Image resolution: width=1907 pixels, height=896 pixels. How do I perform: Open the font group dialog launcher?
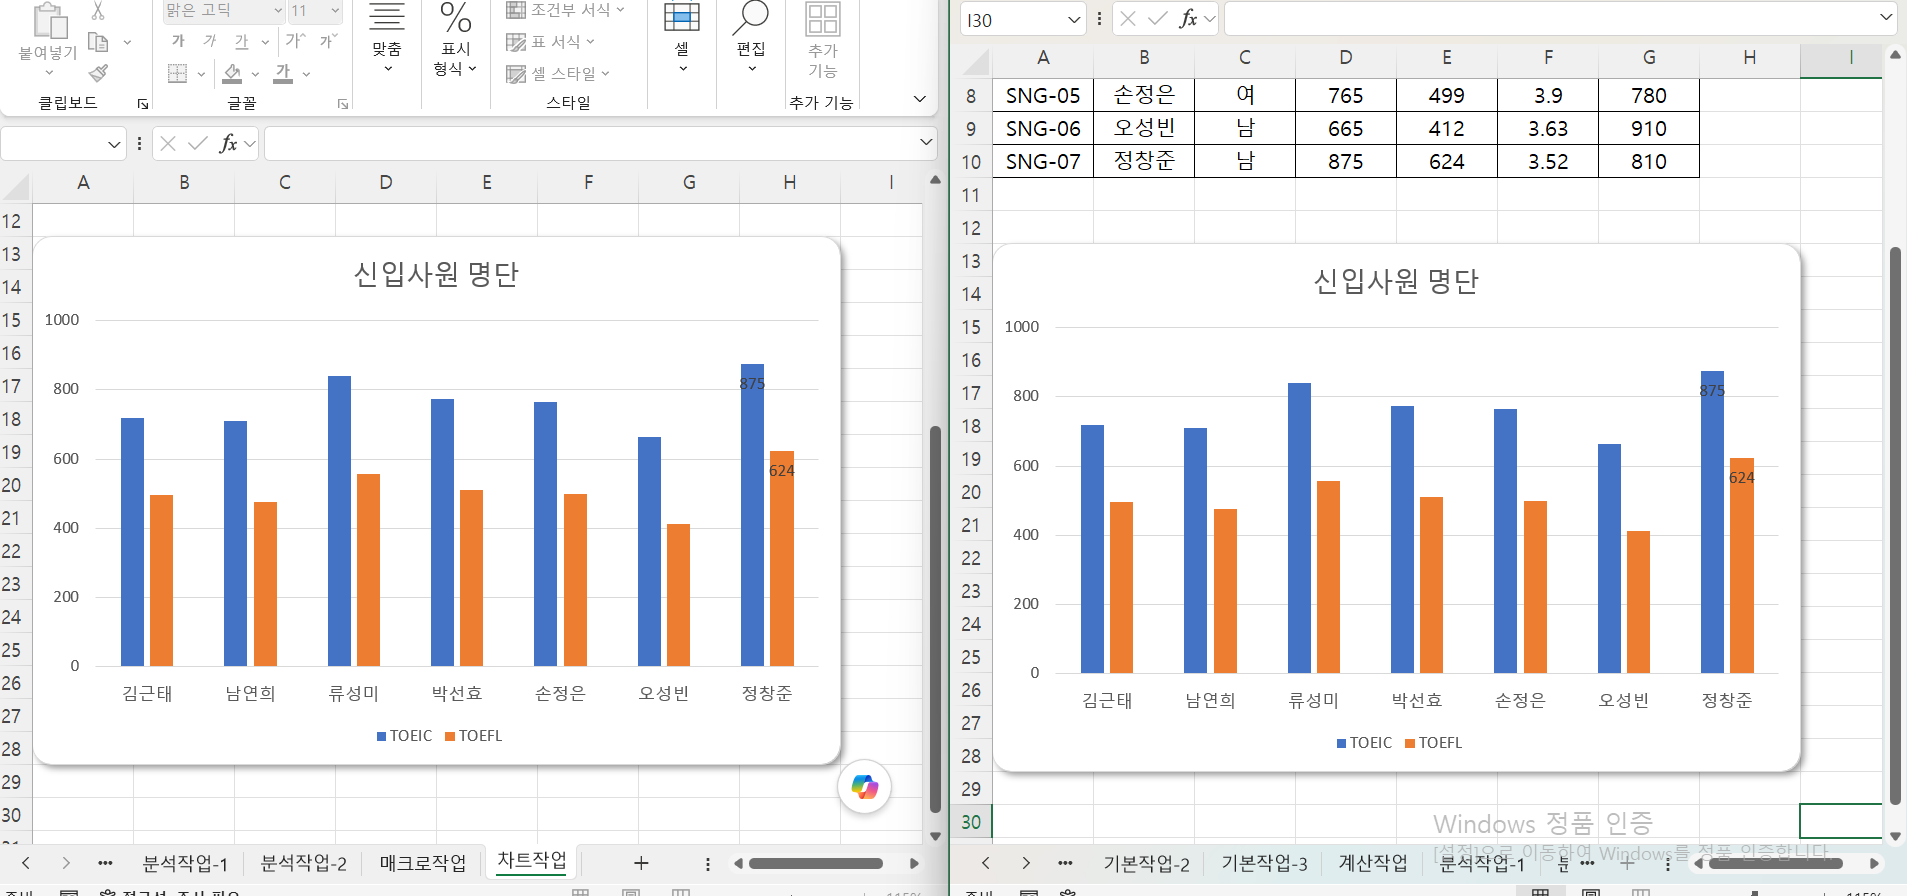pyautogui.click(x=343, y=104)
